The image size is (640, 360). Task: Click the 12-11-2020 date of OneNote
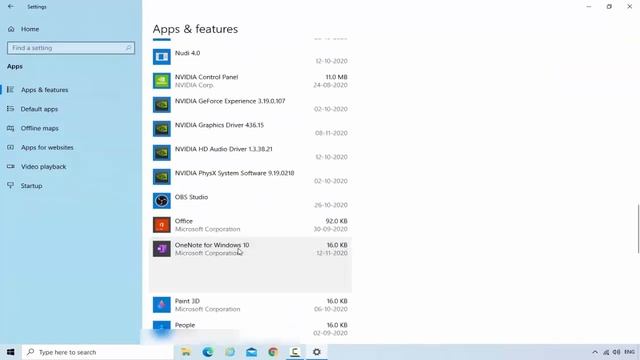pyautogui.click(x=332, y=253)
